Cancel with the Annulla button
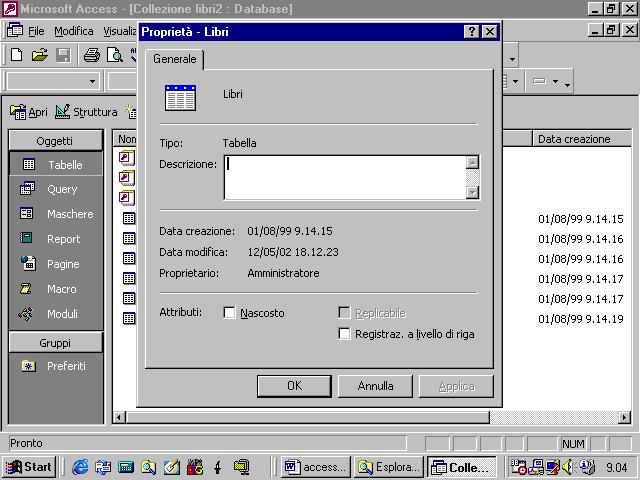 [x=375, y=386]
